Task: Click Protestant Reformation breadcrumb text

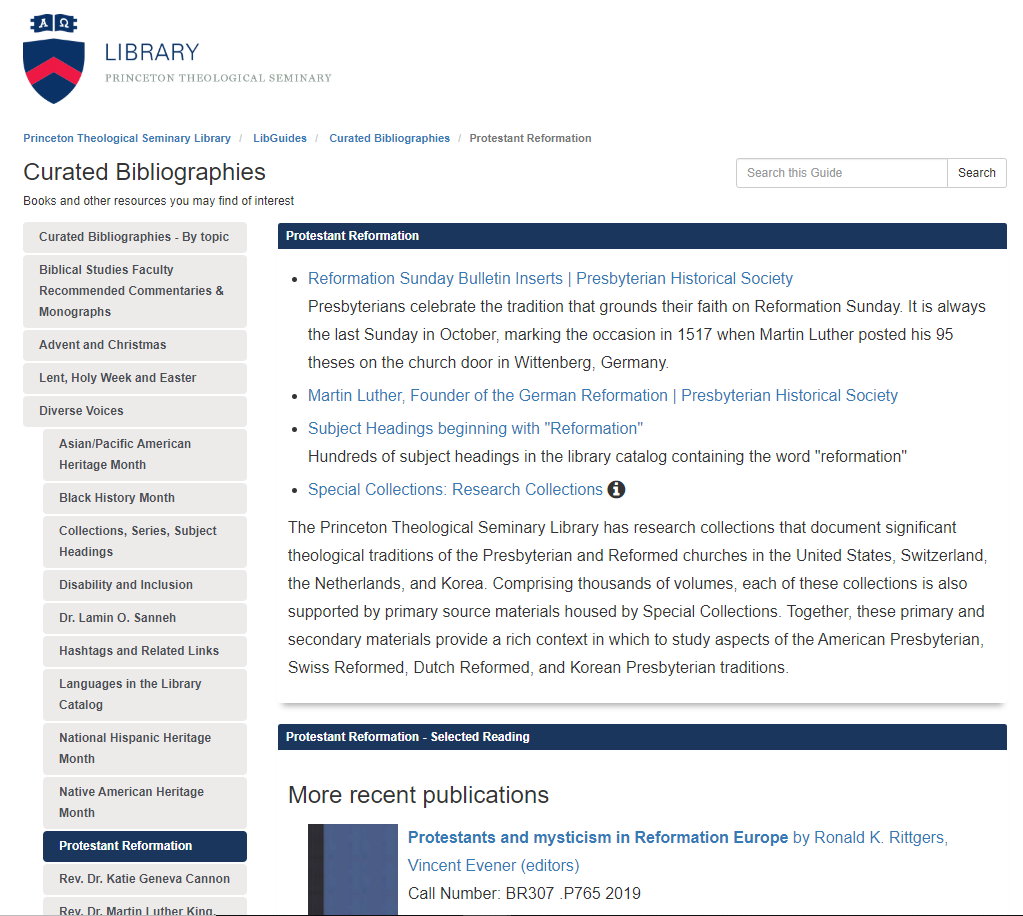Action: coord(530,138)
